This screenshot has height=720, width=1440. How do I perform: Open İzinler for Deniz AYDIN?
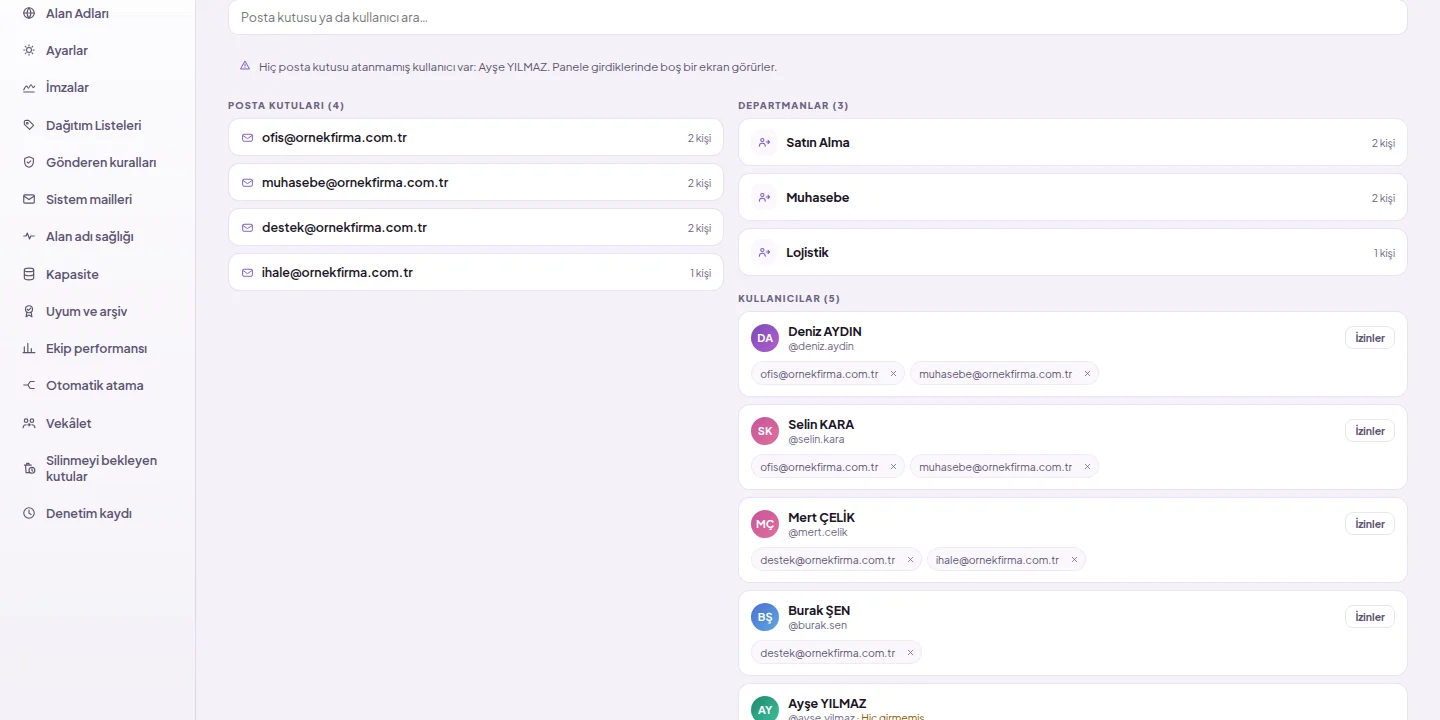(x=1369, y=338)
